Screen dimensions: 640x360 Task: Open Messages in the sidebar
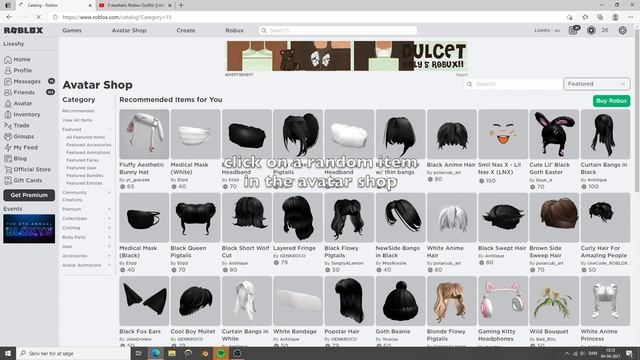[x=23, y=82]
